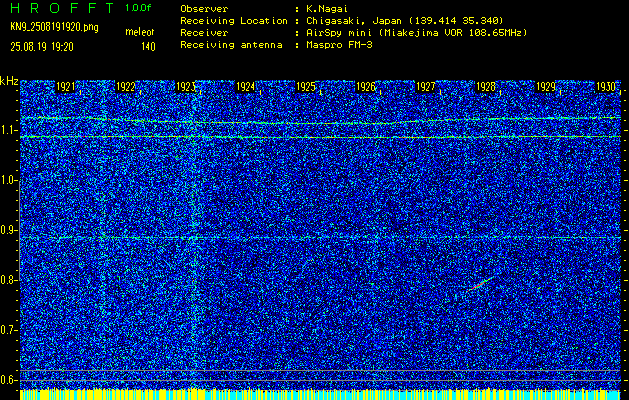
Task: Click the 0.6 kHz axis label
Action: point(8,380)
